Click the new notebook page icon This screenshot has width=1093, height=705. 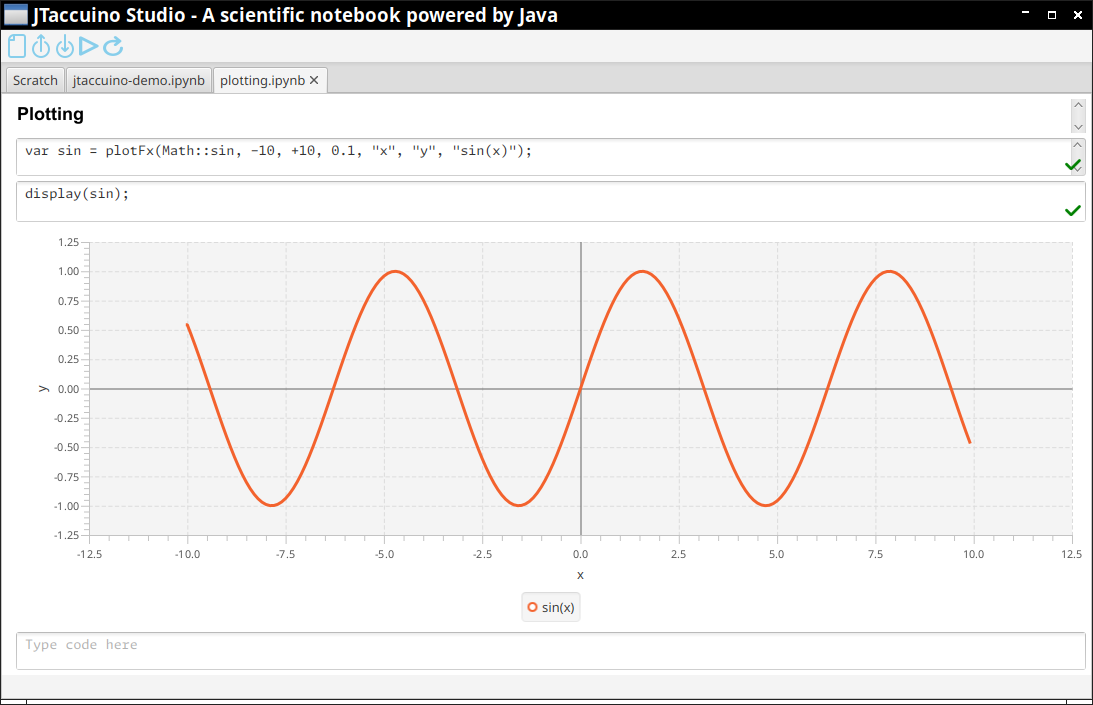click(x=17, y=46)
